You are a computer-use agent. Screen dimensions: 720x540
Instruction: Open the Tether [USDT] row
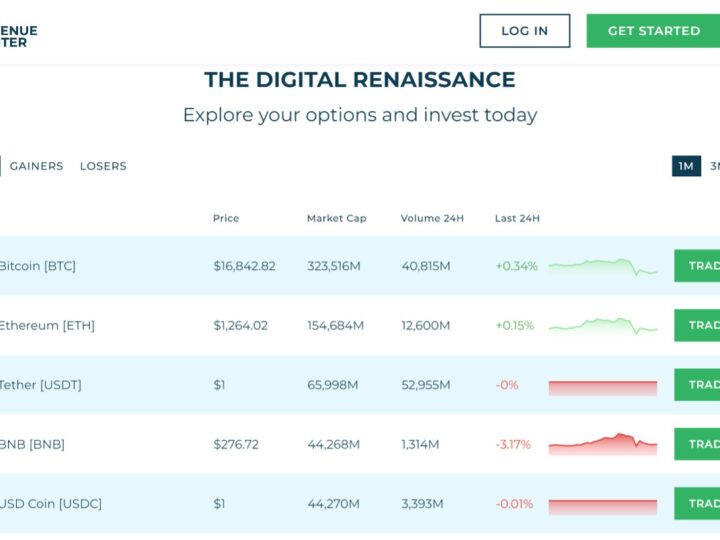[41, 385]
